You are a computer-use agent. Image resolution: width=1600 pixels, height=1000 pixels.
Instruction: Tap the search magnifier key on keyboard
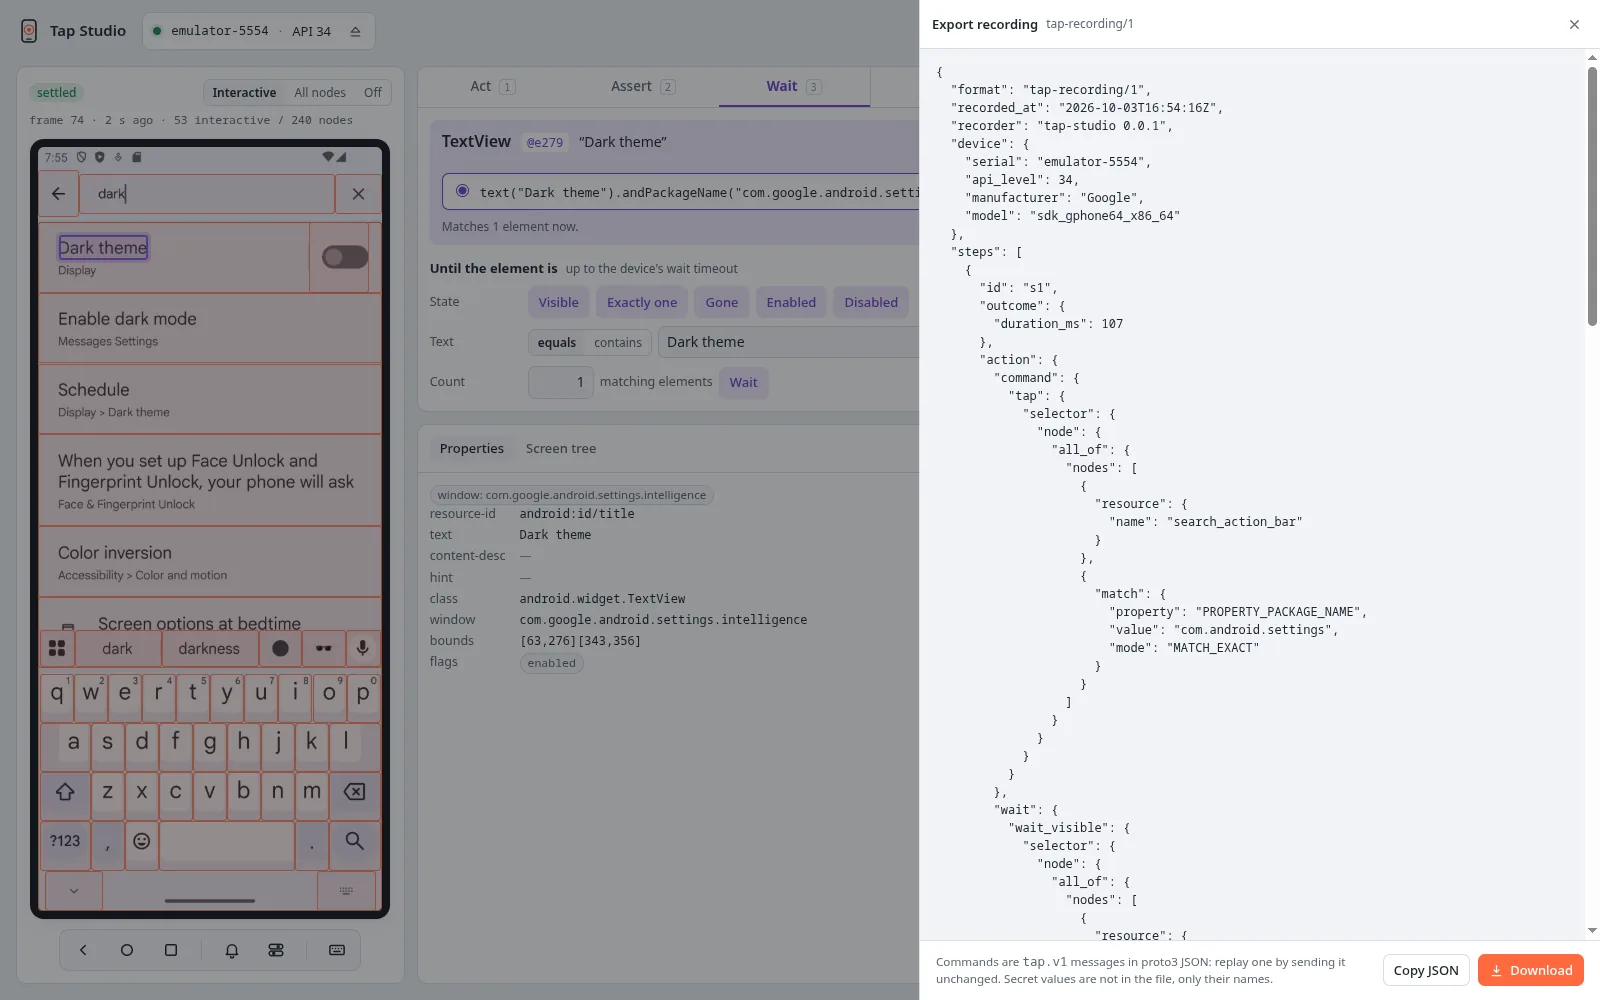pyautogui.click(x=354, y=841)
